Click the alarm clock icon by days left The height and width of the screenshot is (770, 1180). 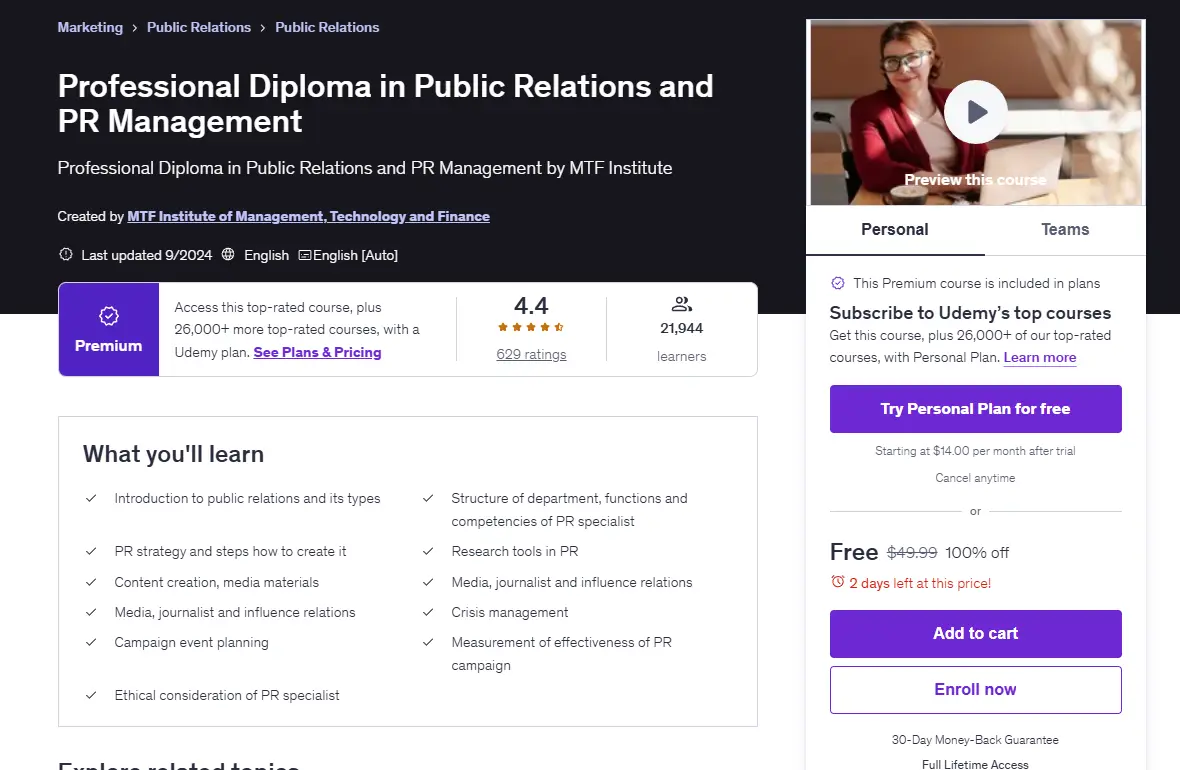838,582
